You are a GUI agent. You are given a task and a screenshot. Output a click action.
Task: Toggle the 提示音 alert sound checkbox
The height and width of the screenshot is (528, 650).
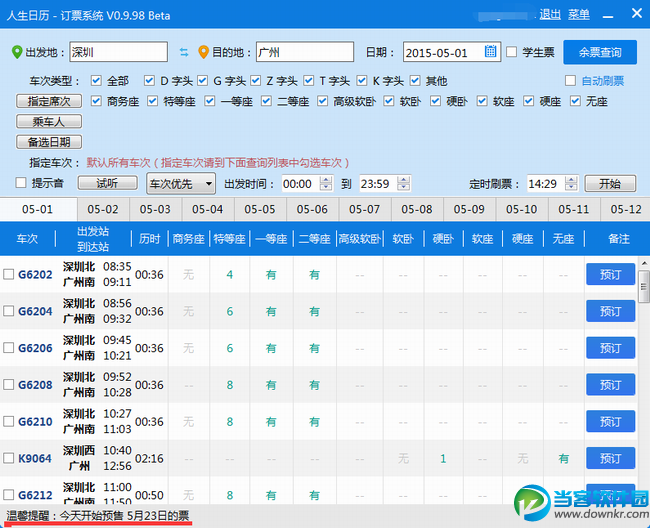tap(21, 183)
